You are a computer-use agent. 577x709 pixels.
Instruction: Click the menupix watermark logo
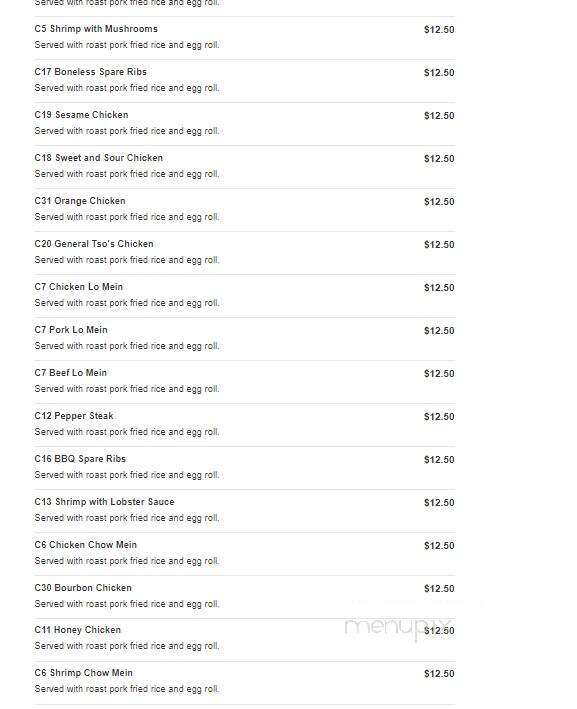coord(398,628)
